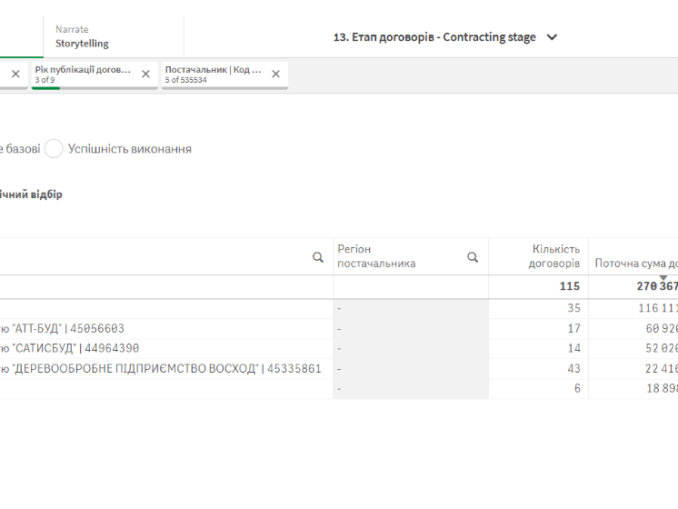Expand the 'Постачальник | Код' selection chip
This screenshot has width=678, height=509.
(212, 74)
